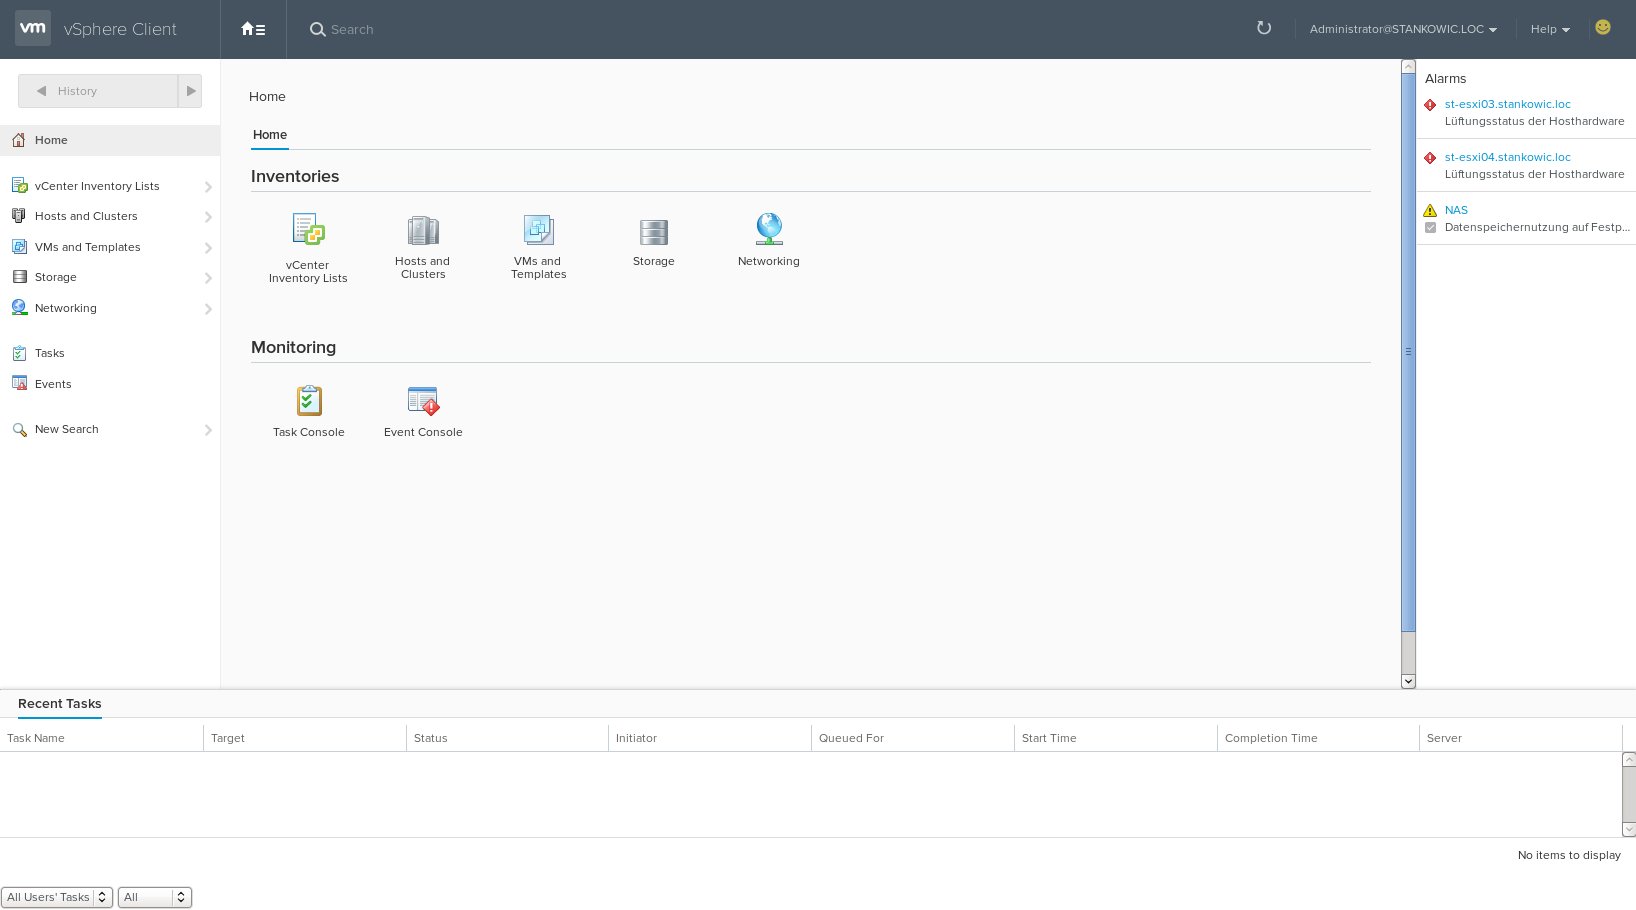Sort by Task Name column header
The width and height of the screenshot is (1636, 910).
[101, 738]
